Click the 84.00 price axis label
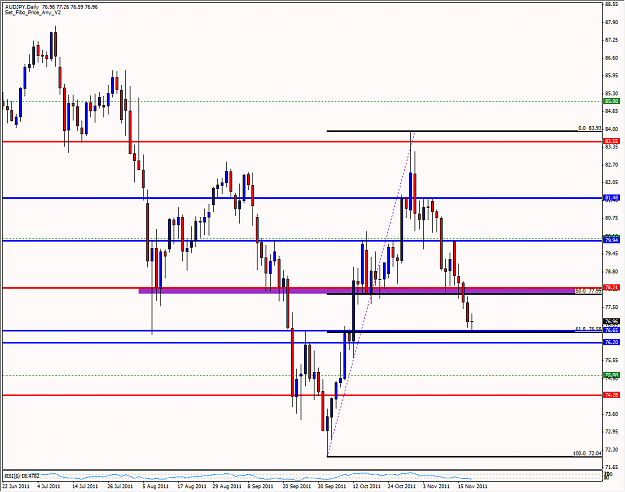 point(612,129)
